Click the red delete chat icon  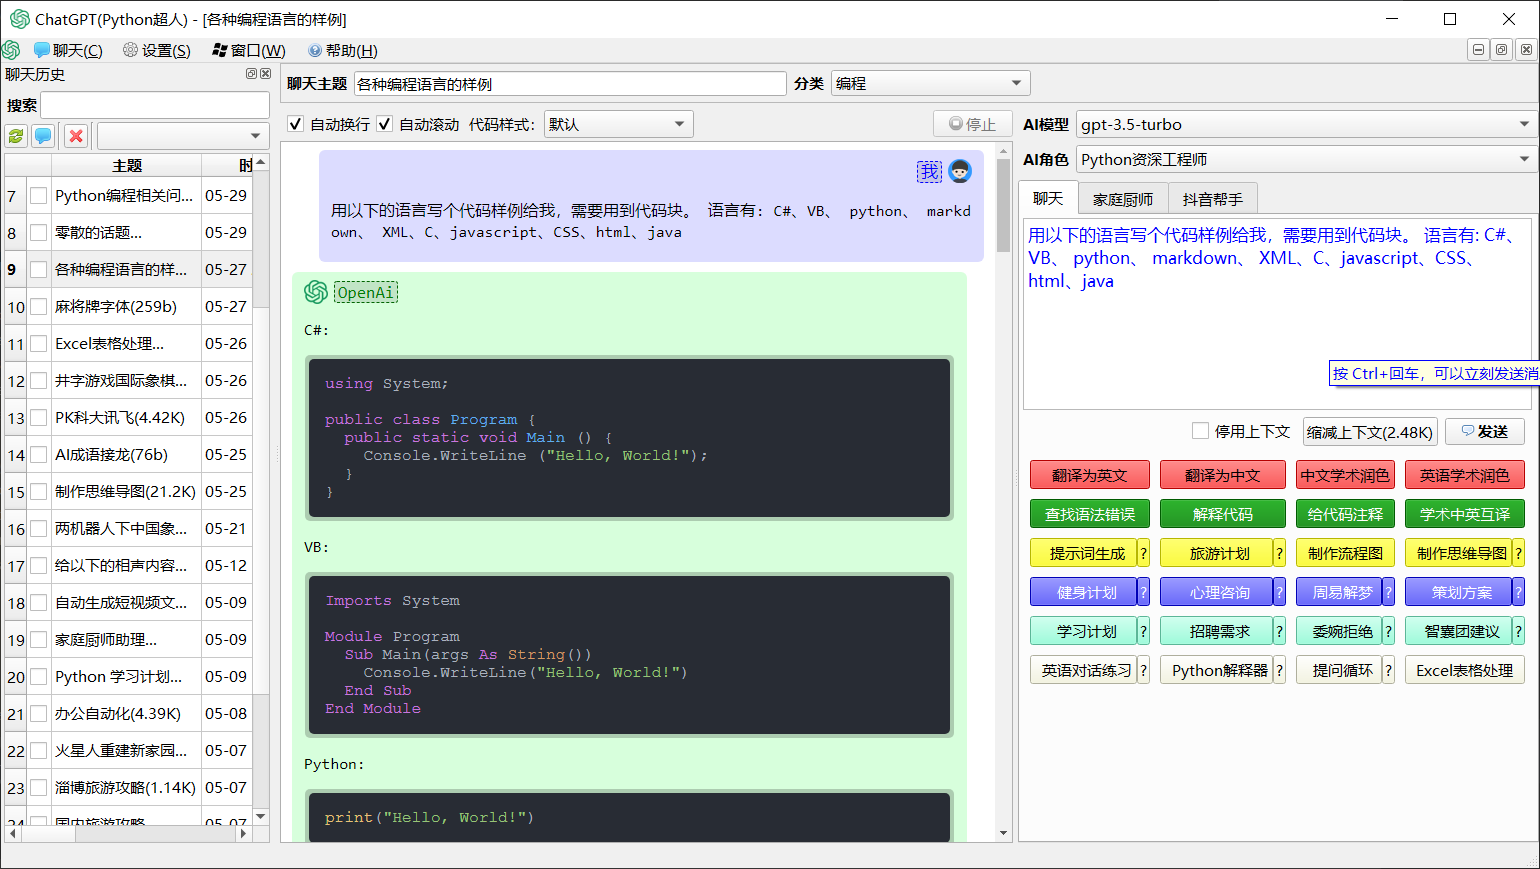76,136
